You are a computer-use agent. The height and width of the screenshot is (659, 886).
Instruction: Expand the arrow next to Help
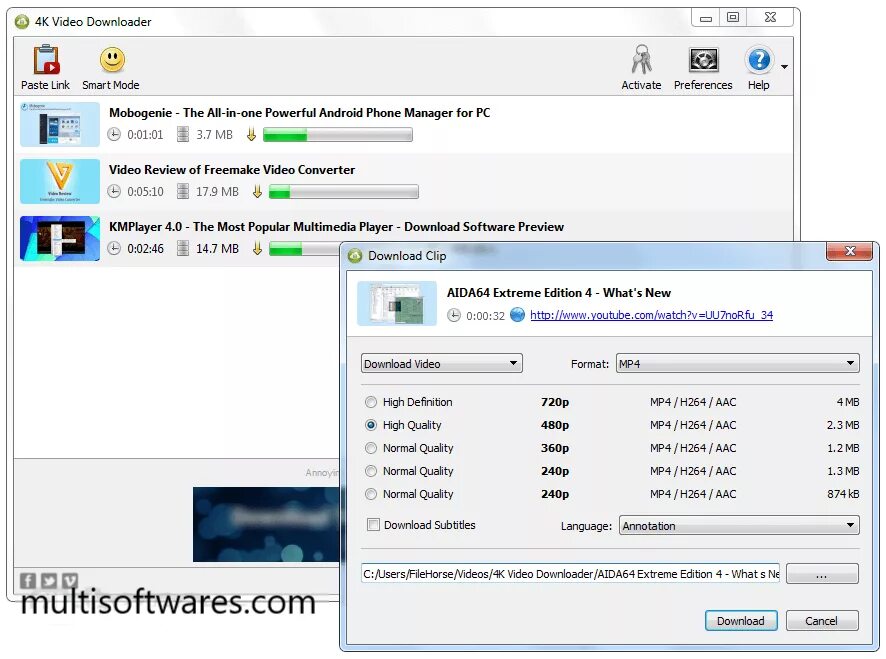784,67
